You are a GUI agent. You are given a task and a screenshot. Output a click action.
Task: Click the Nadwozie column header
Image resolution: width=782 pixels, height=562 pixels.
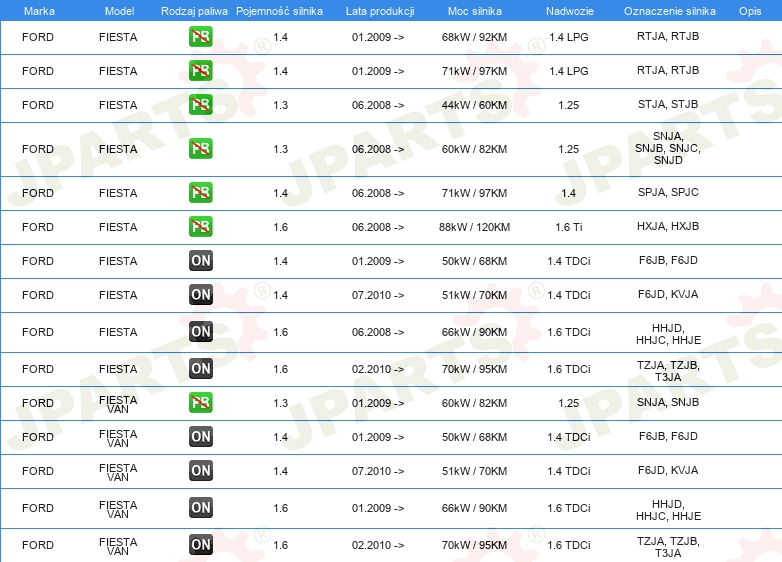(570, 11)
